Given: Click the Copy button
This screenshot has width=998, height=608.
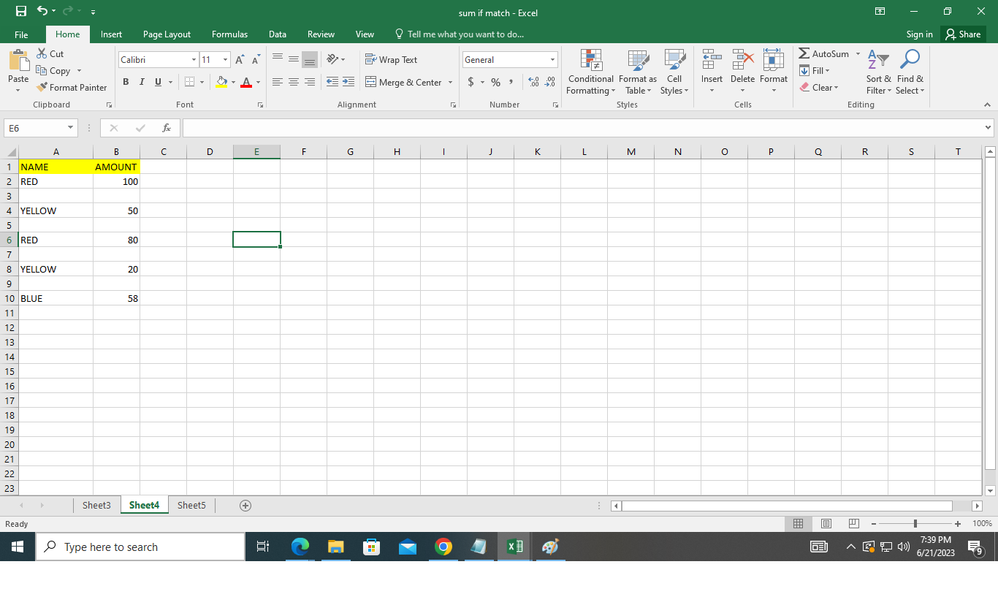Looking at the screenshot, I should pyautogui.click(x=53, y=71).
